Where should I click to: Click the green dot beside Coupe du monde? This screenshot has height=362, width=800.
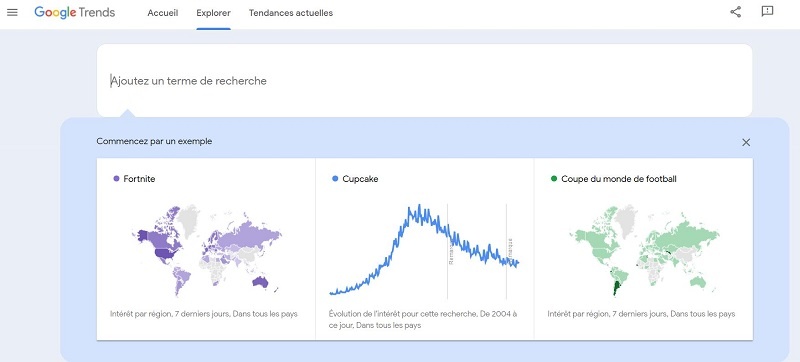(554, 179)
